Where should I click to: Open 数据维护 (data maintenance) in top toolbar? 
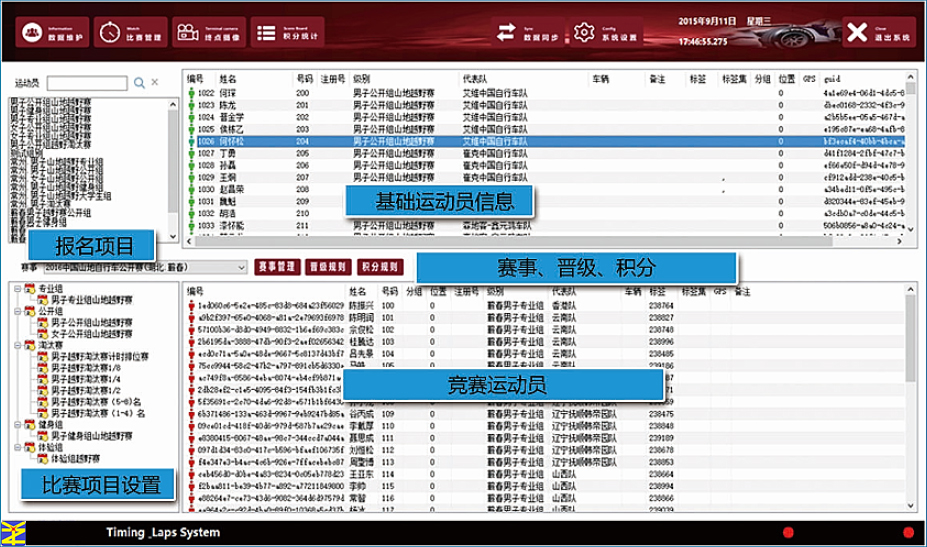click(52, 32)
